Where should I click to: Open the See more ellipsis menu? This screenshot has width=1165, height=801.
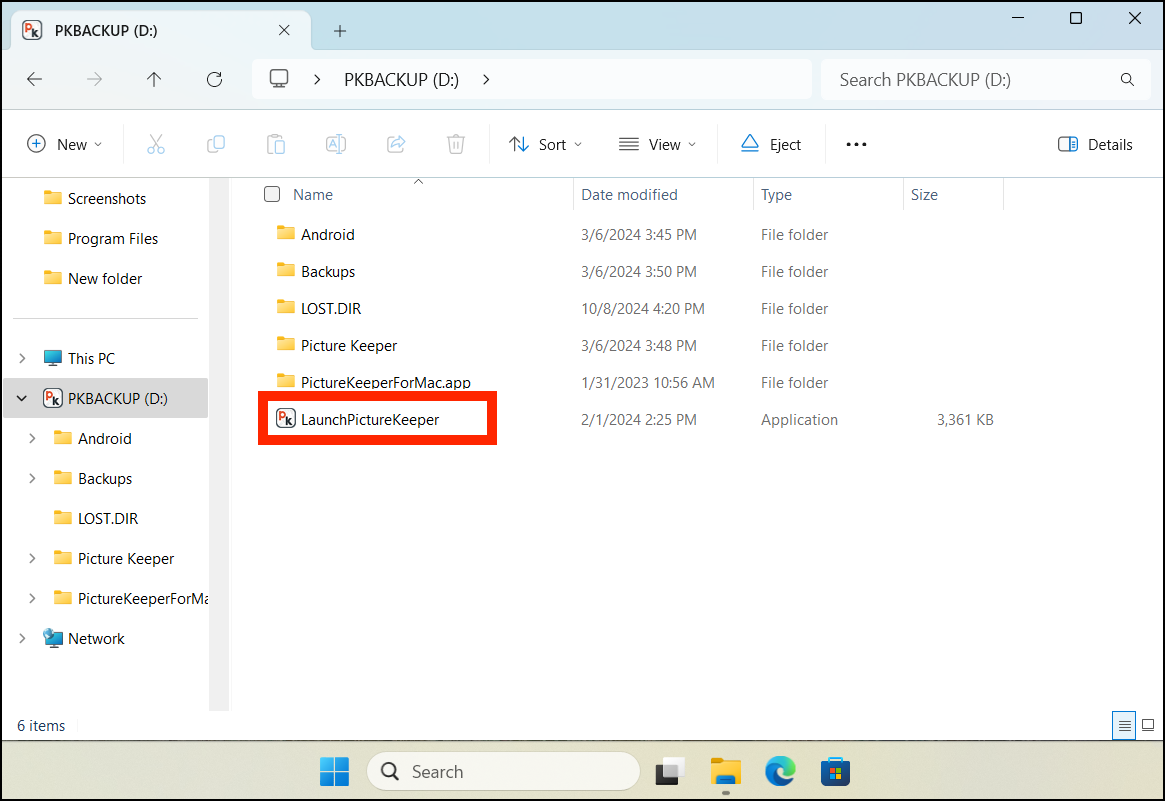[x=856, y=144]
